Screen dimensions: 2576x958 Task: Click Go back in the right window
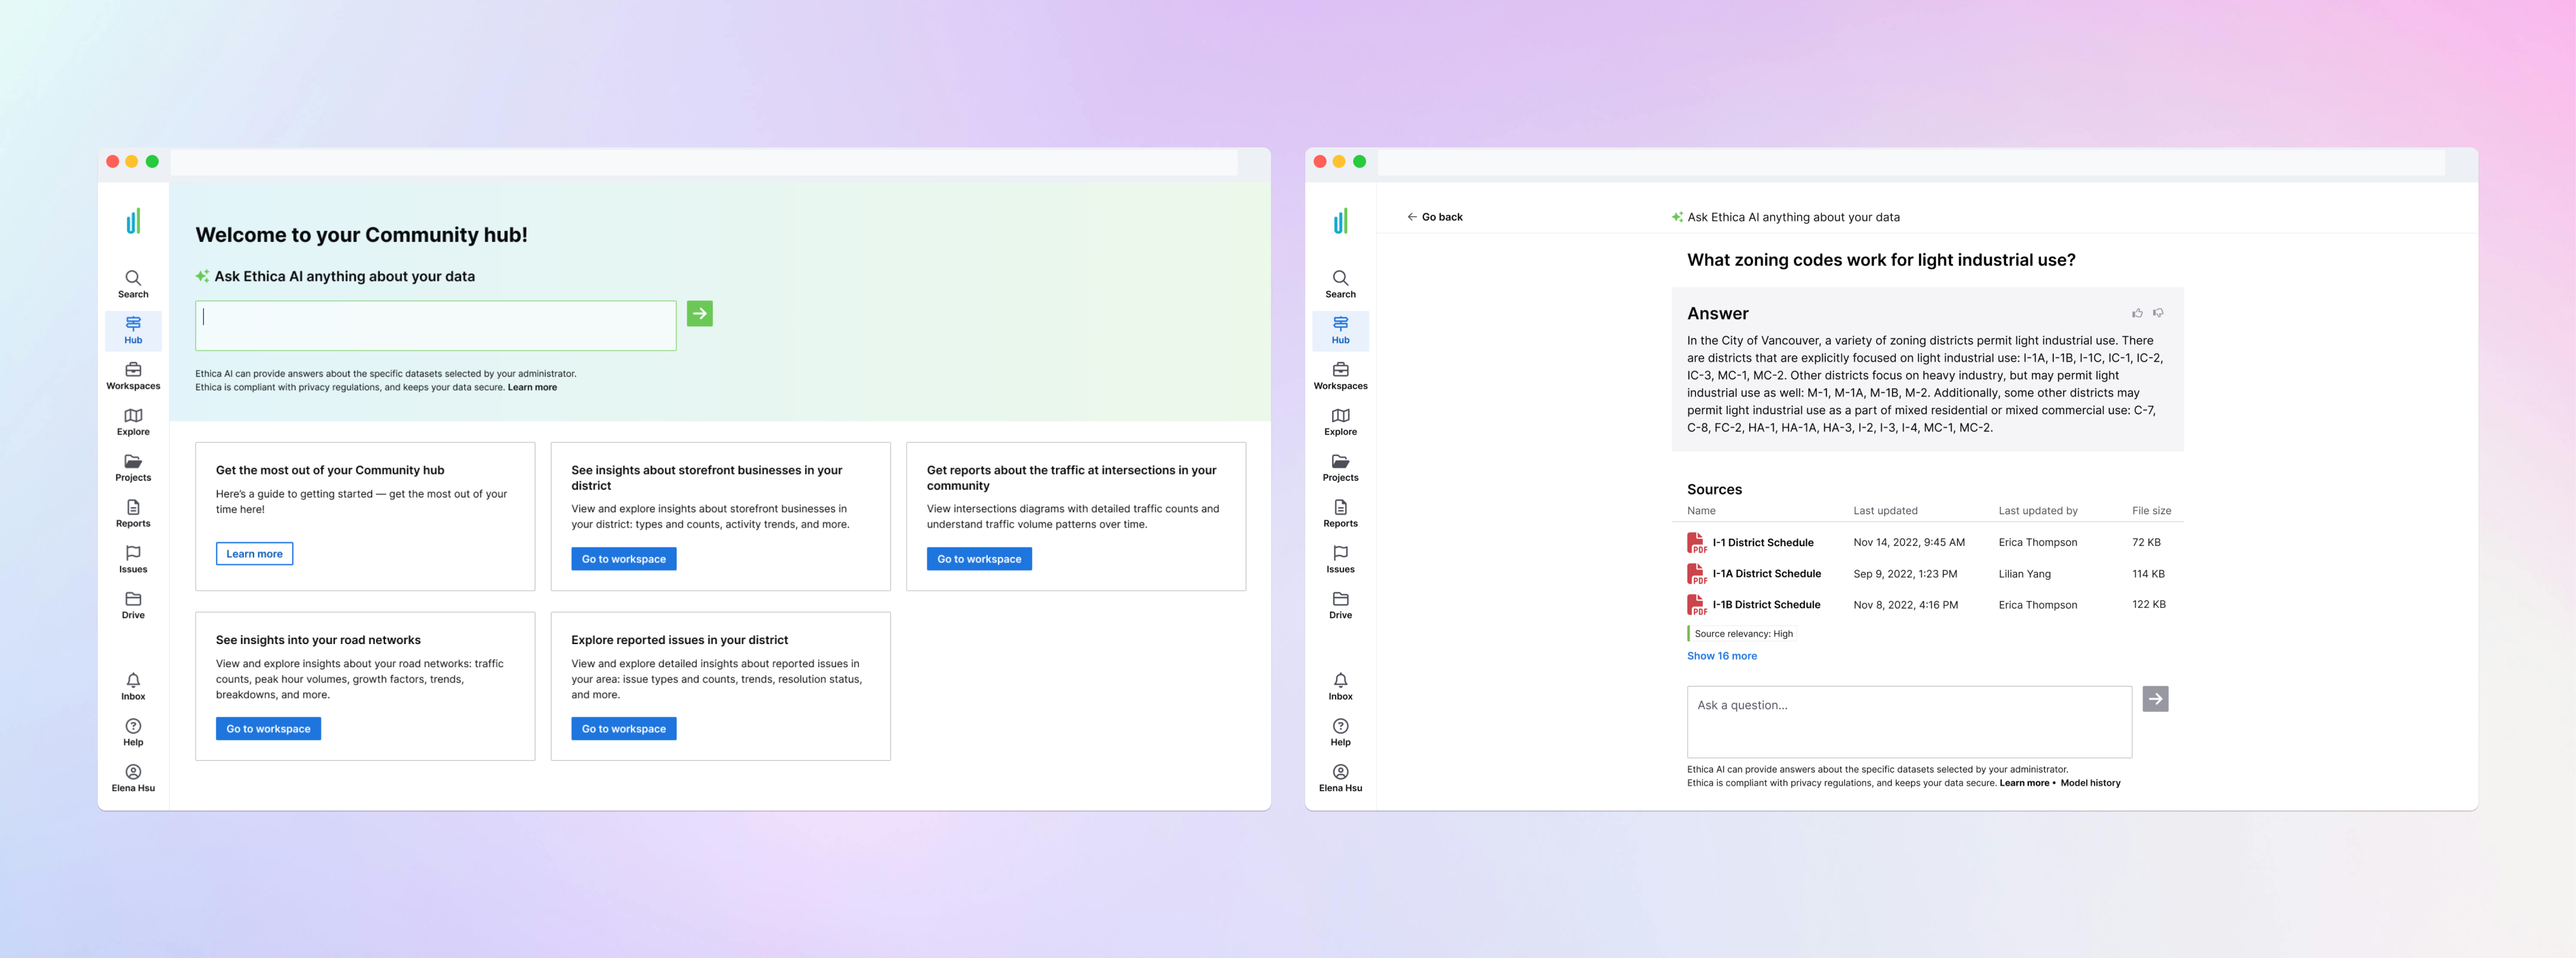tap(1434, 217)
